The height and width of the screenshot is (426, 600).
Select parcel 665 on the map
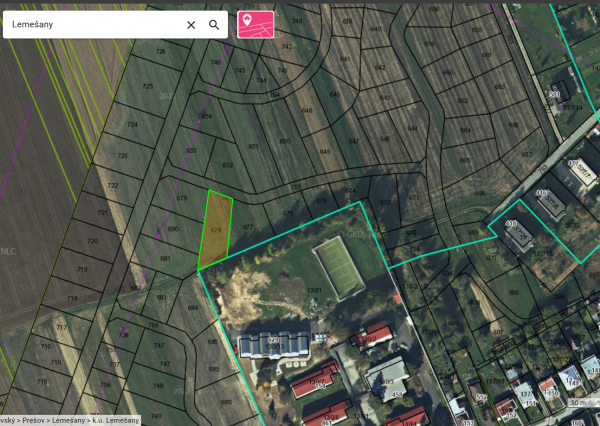[x=465, y=160]
